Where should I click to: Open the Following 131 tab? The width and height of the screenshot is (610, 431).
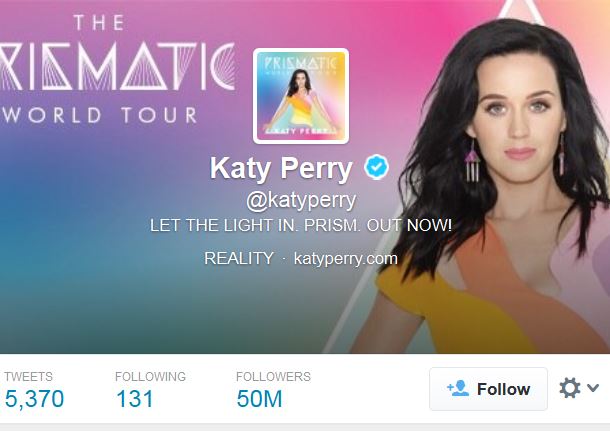point(150,391)
